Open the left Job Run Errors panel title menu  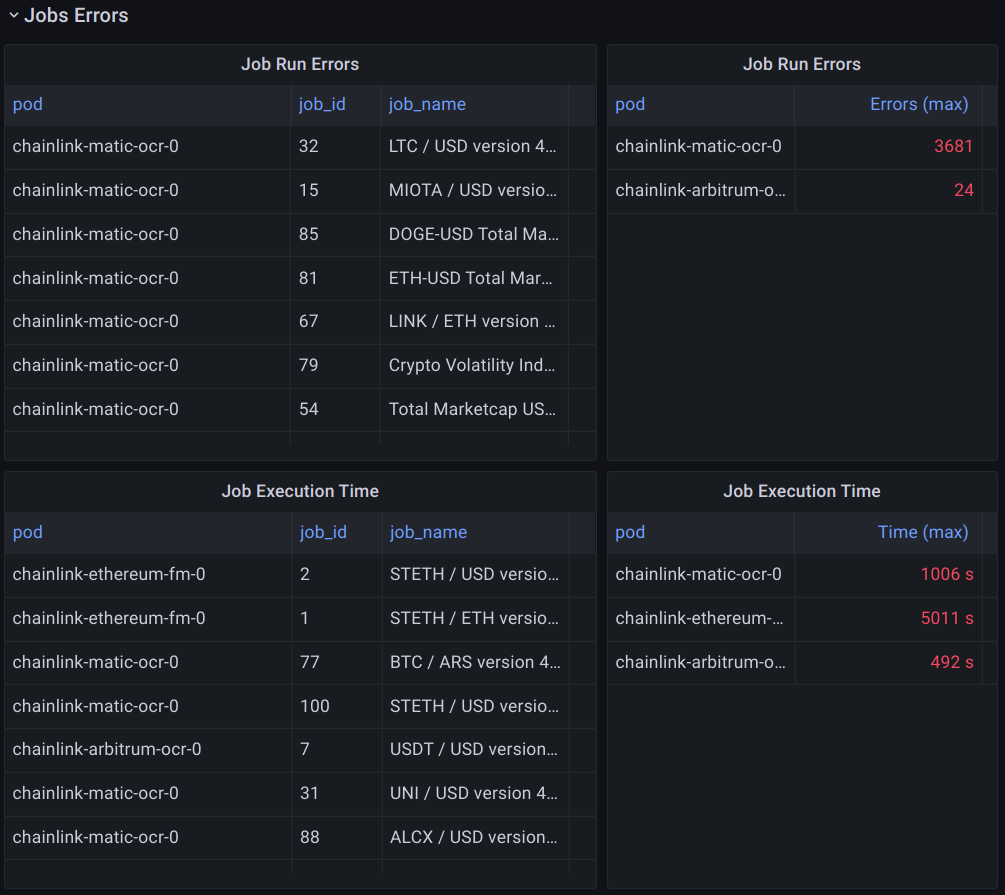pos(300,64)
